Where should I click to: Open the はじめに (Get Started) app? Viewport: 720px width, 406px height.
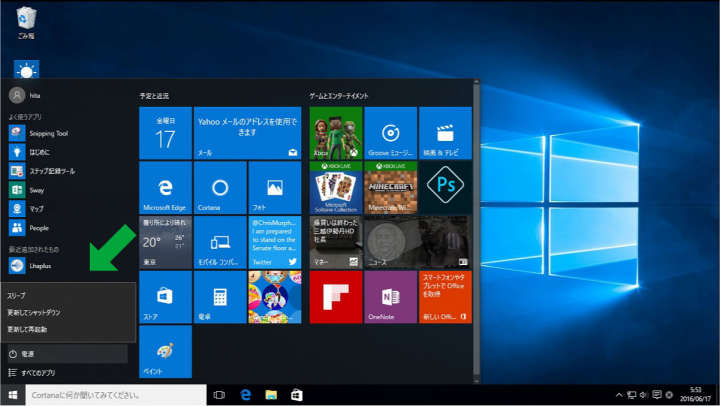[30, 152]
